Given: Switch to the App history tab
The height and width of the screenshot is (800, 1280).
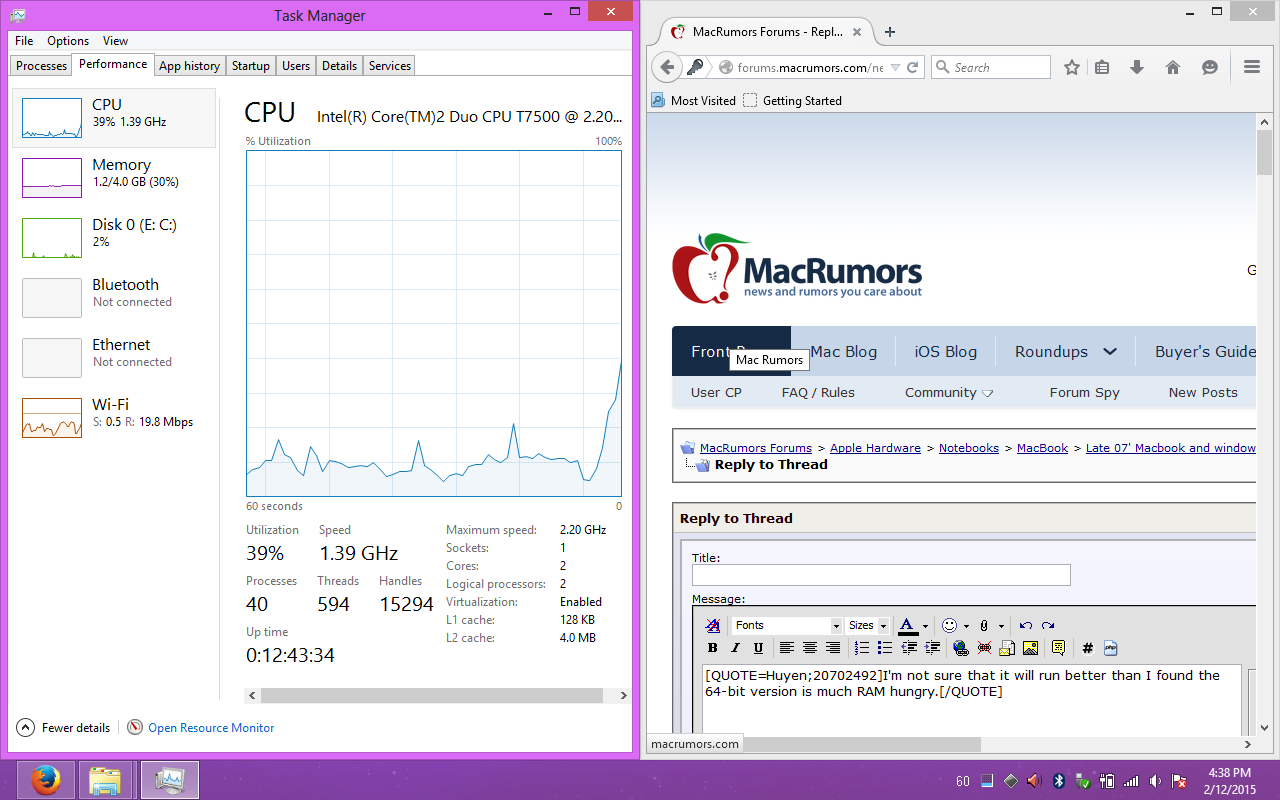Looking at the screenshot, I should click(189, 66).
